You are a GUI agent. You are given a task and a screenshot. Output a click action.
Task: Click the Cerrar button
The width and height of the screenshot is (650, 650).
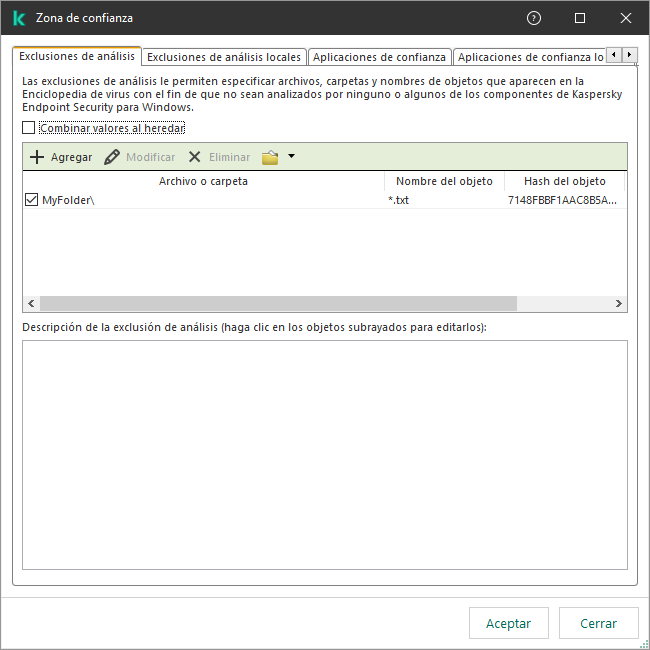tap(598, 623)
